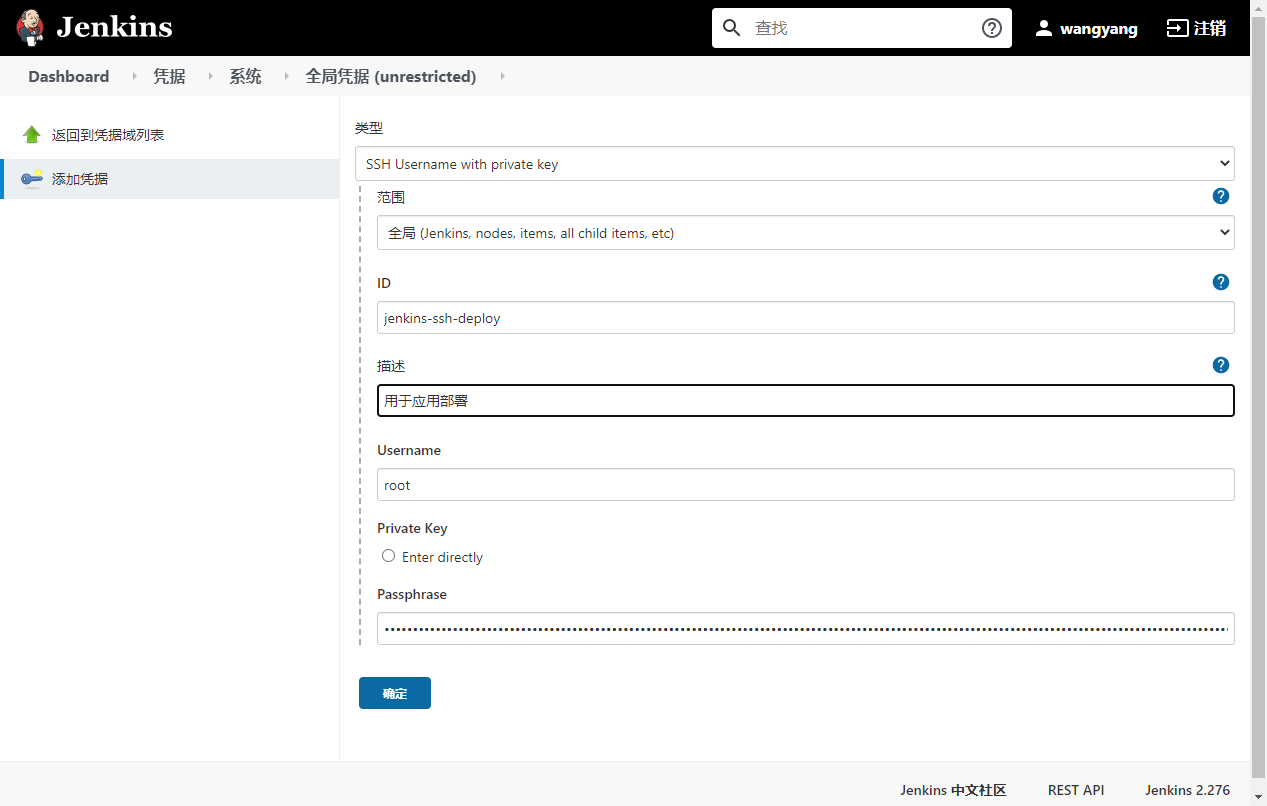Screen dimensions: 1267x806
Task: Focus the 查找 search input field
Action: tap(861, 28)
